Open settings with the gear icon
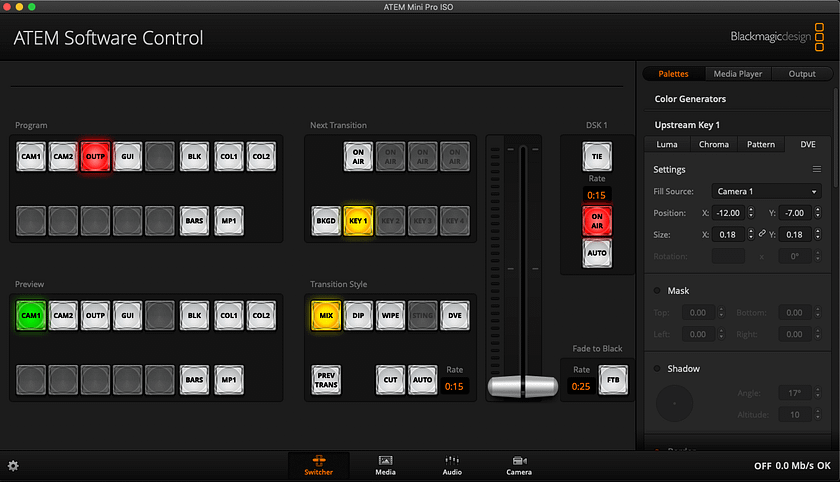 coord(13,466)
